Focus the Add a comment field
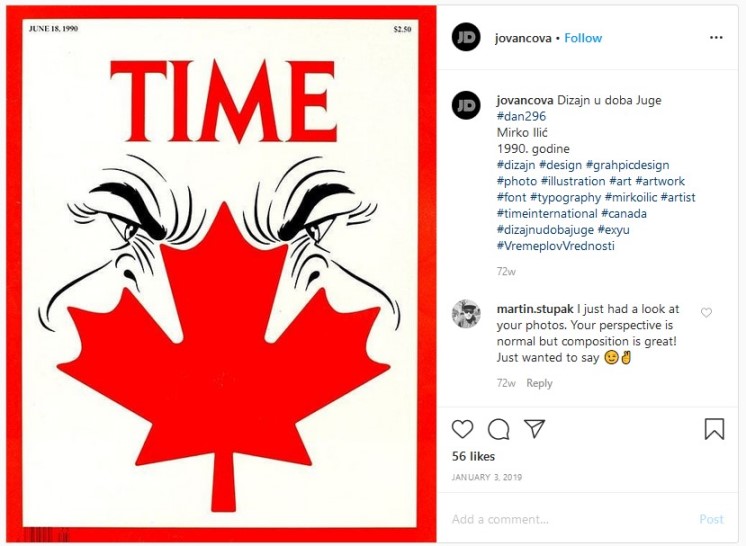 pos(571,519)
